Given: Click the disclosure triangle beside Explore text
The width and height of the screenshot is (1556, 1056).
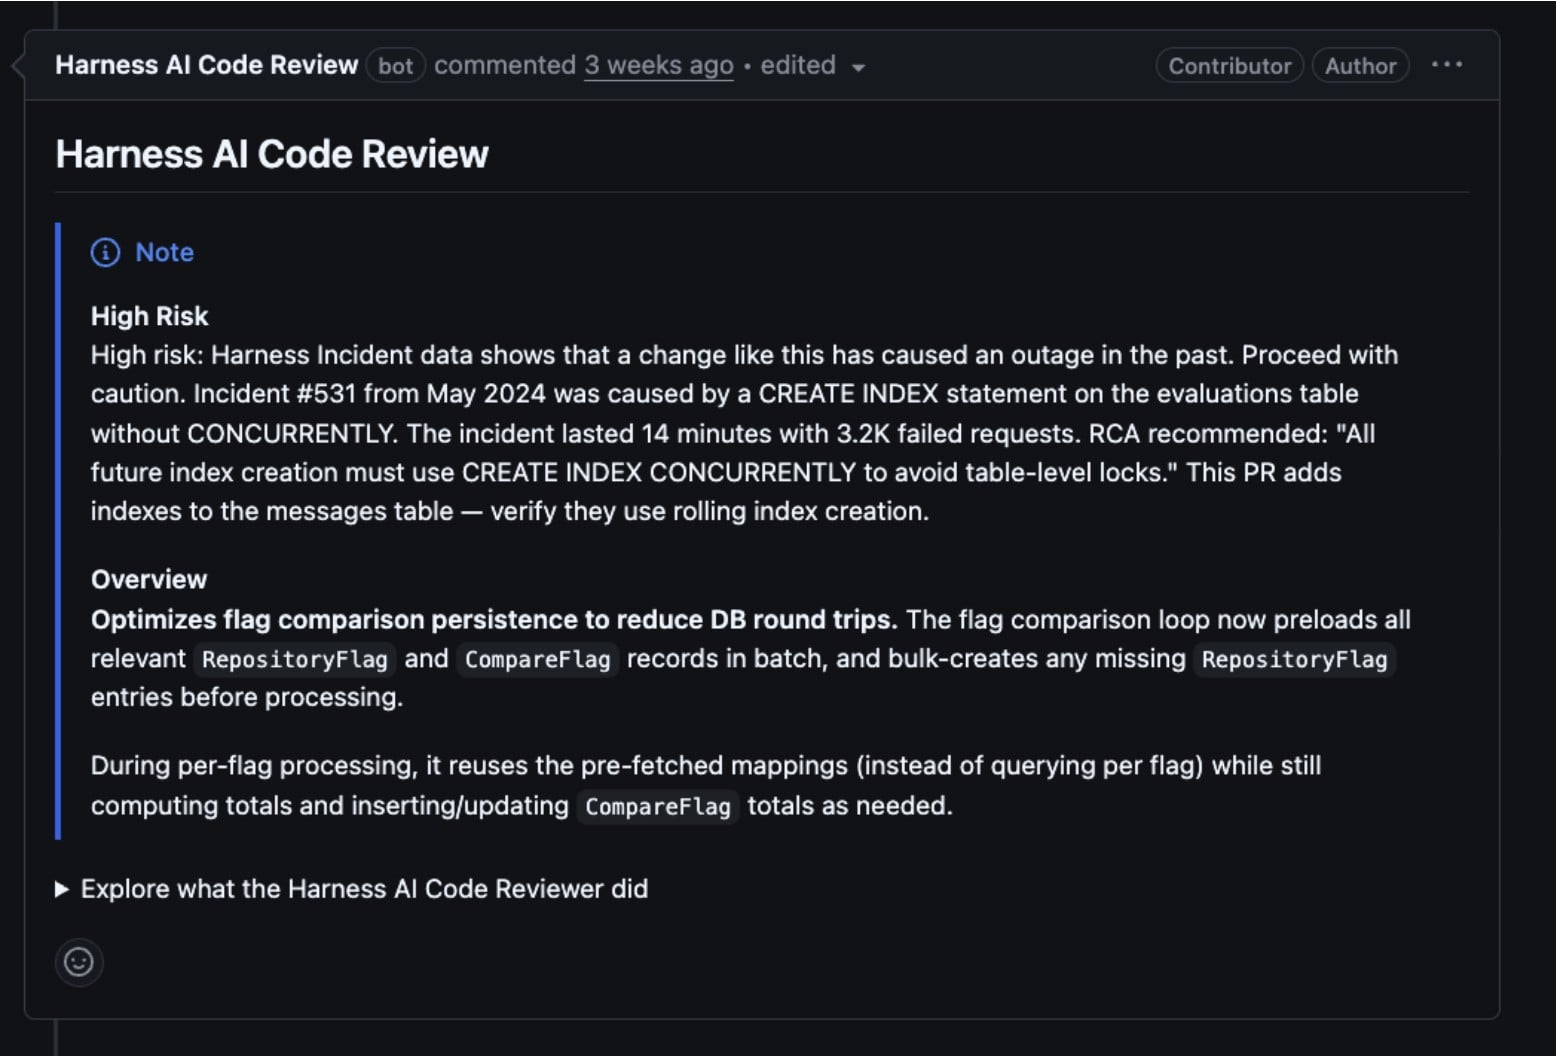Looking at the screenshot, I should tap(62, 889).
